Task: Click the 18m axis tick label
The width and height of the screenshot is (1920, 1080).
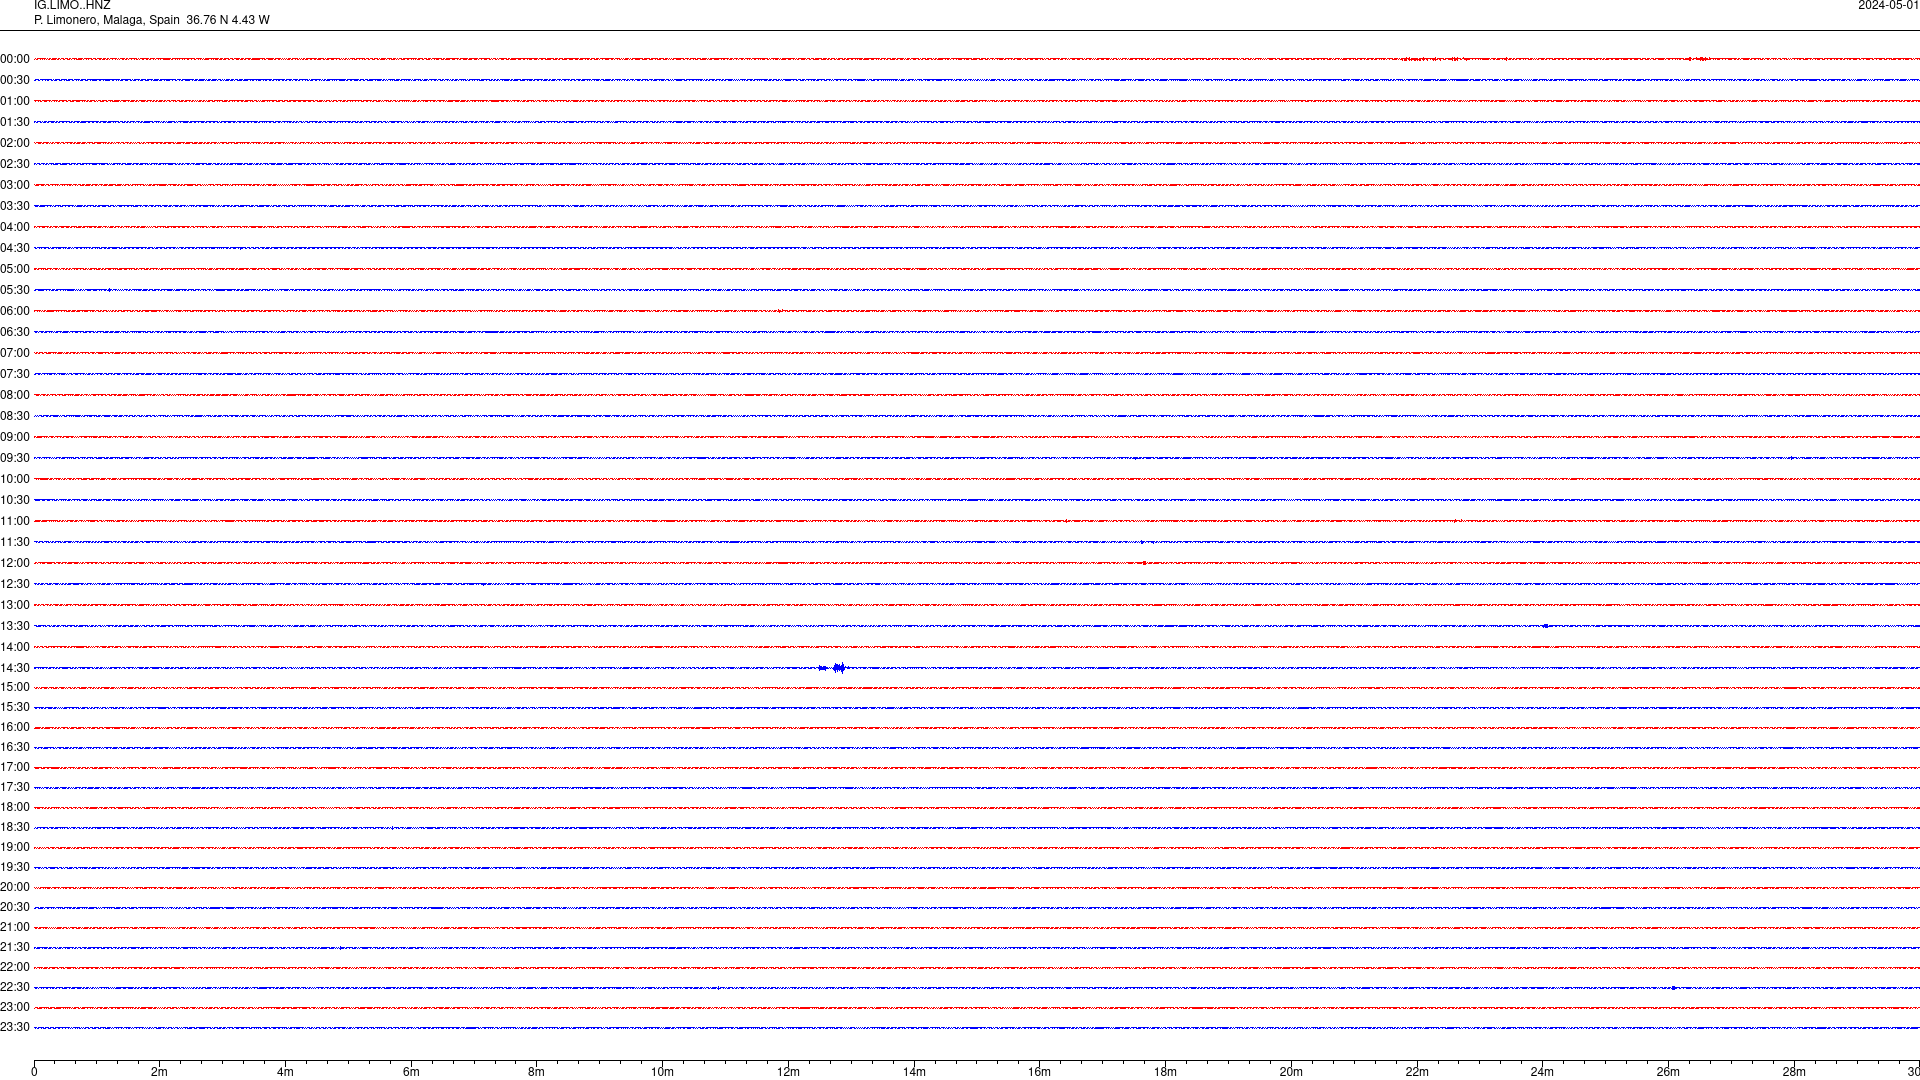Action: pos(1165,1072)
